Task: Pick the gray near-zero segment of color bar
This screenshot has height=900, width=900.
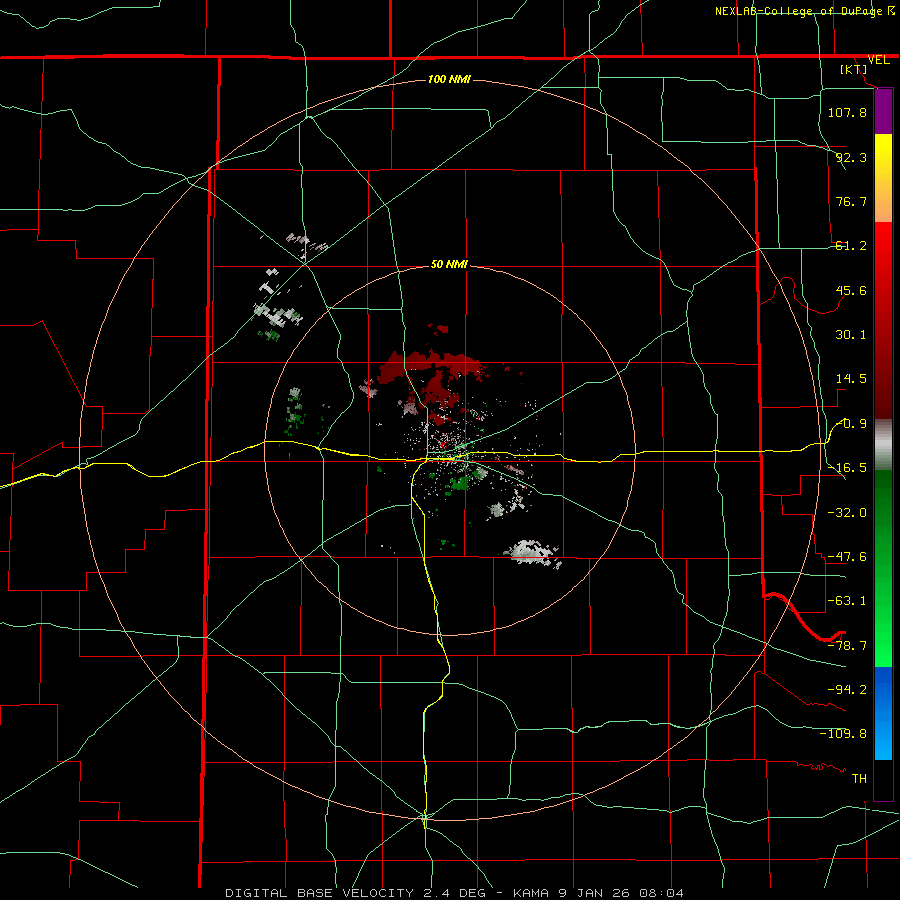Action: click(883, 444)
